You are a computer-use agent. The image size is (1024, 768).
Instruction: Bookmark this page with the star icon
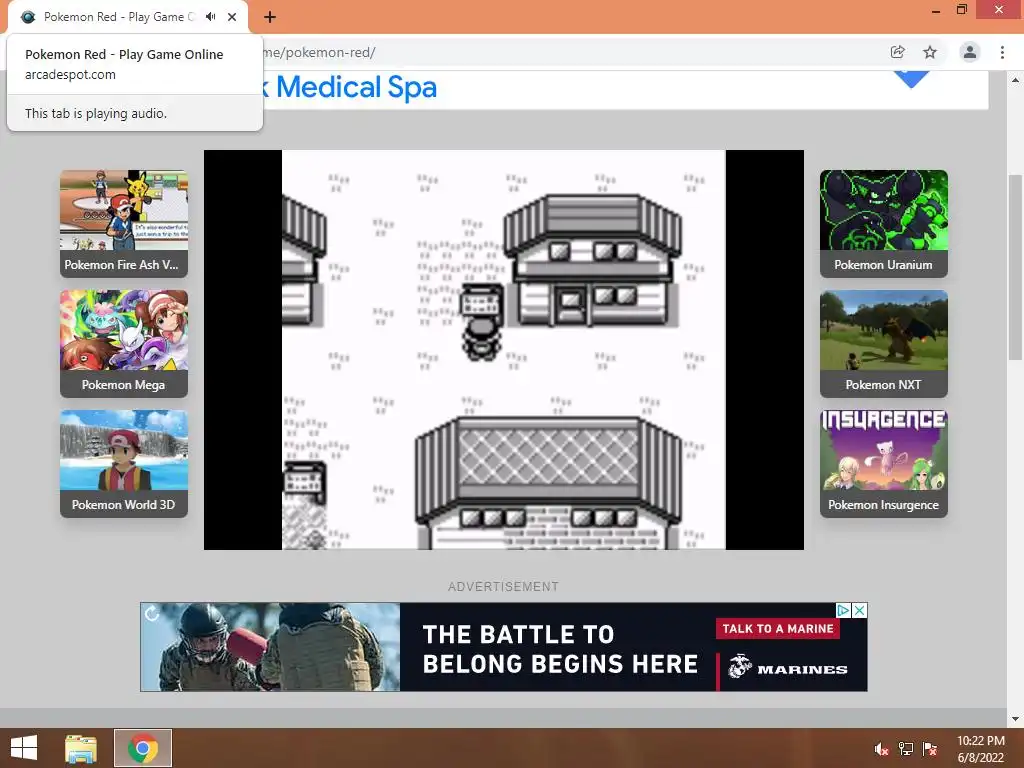[x=930, y=52]
